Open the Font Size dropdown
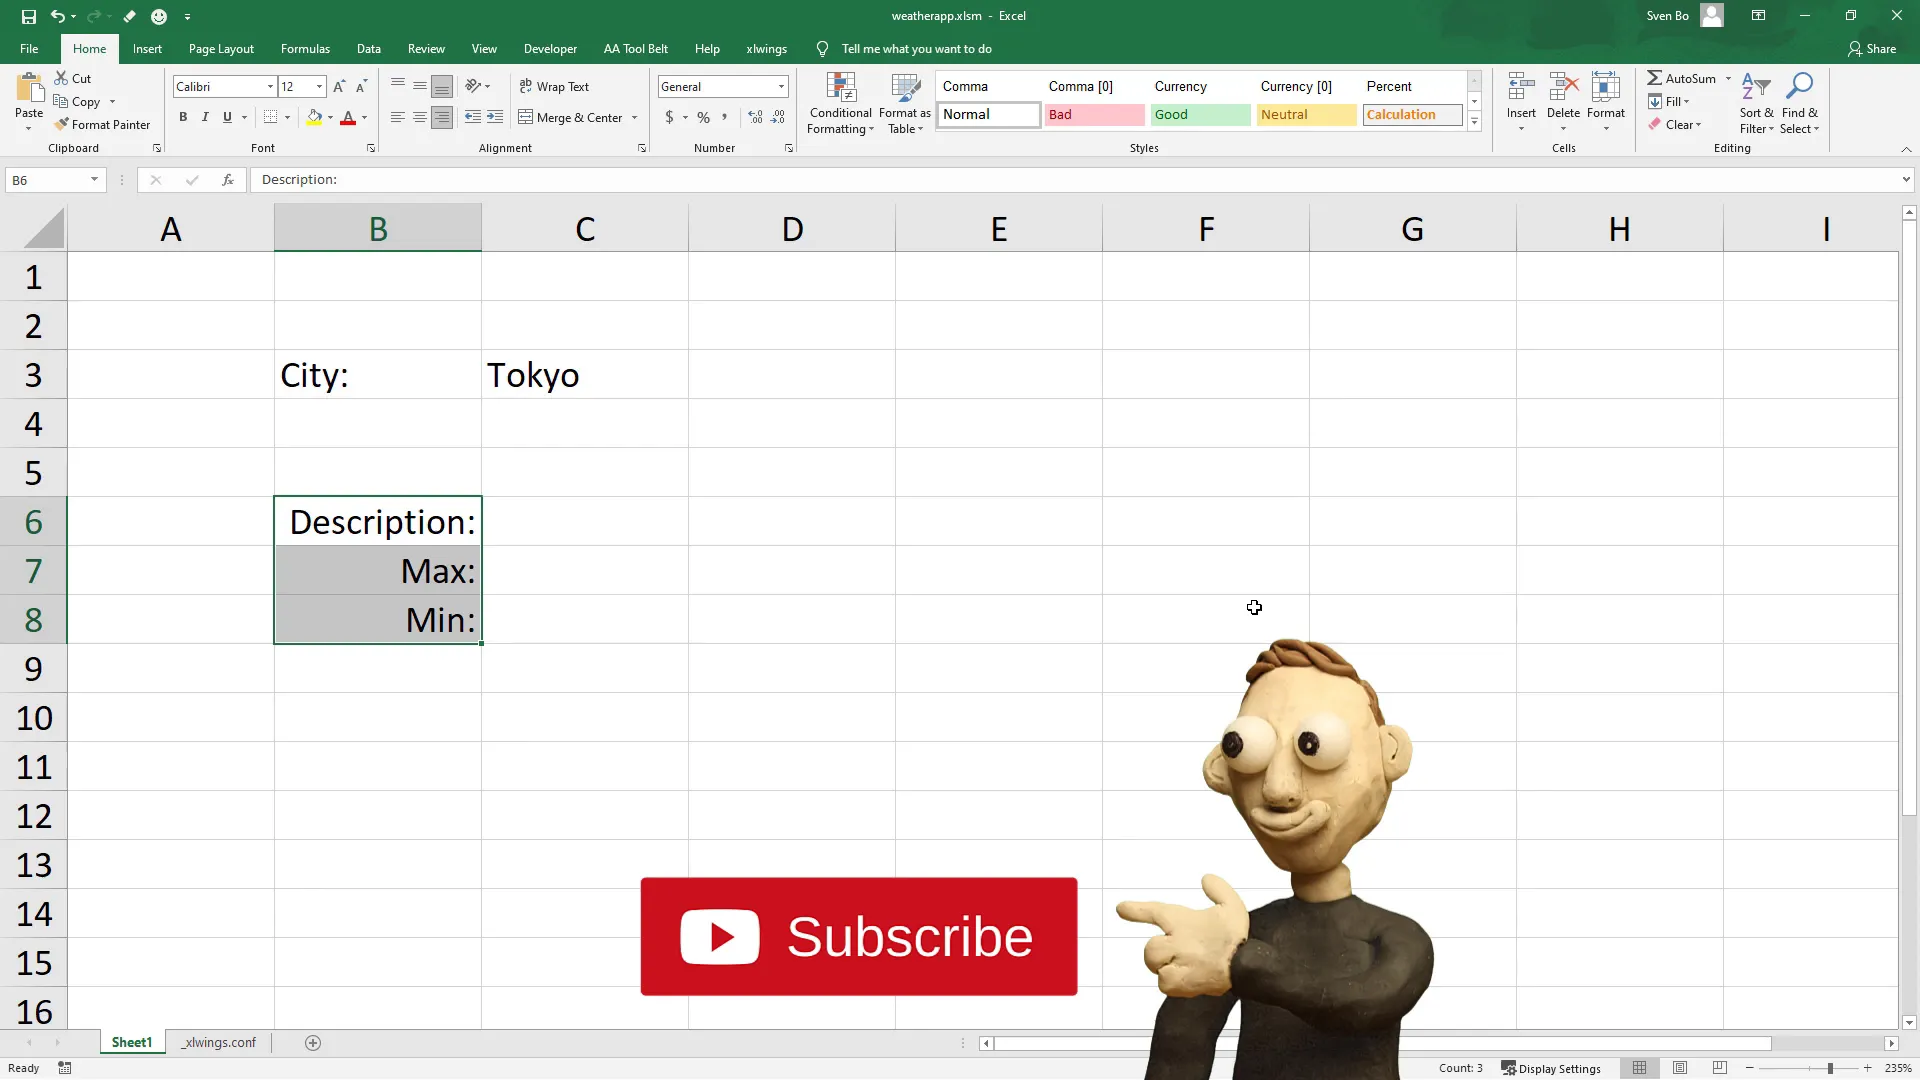1920x1080 pixels. [x=318, y=87]
